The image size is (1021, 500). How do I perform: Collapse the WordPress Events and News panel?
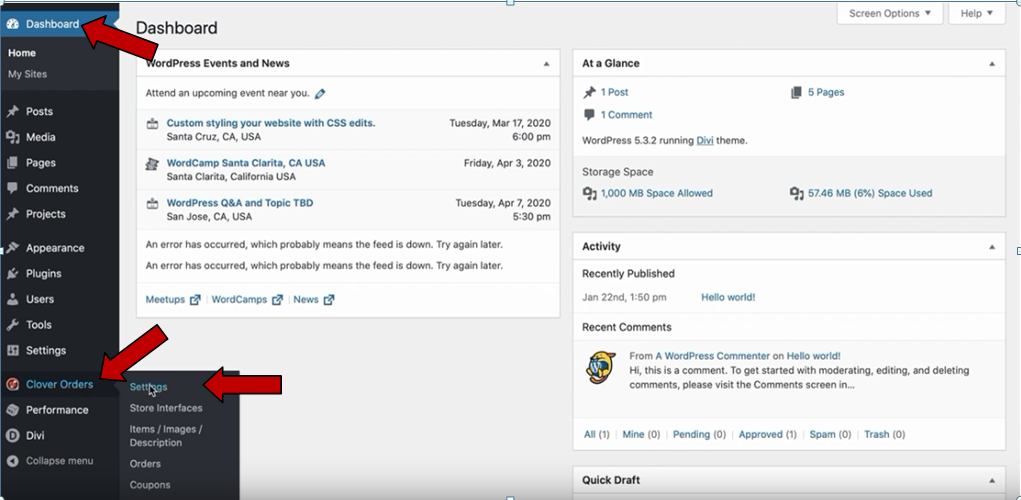click(546, 64)
